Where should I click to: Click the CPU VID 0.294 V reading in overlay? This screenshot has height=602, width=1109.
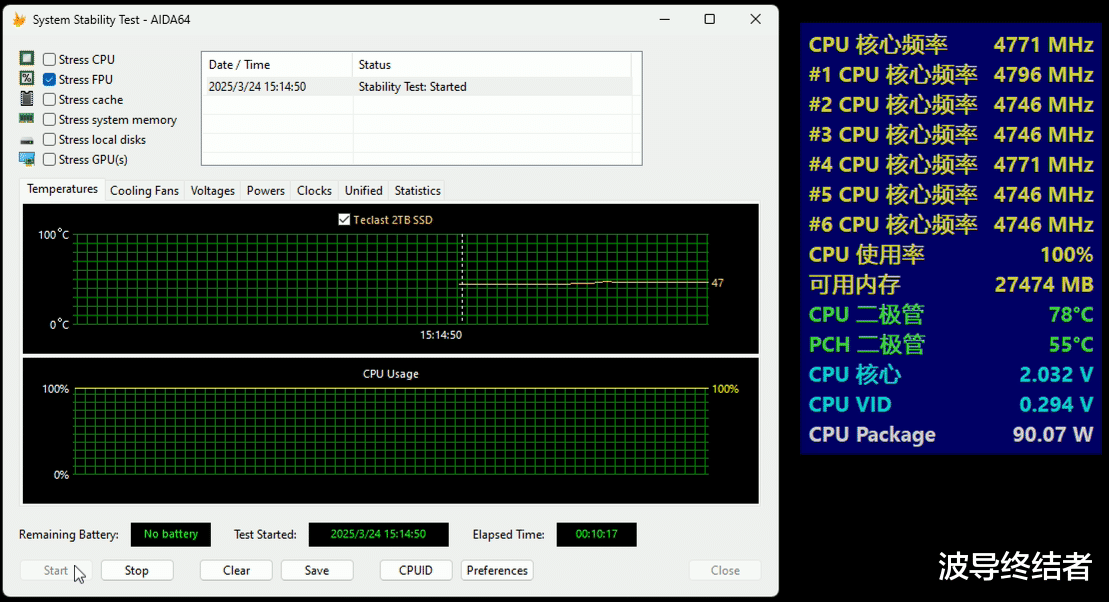pos(1056,404)
